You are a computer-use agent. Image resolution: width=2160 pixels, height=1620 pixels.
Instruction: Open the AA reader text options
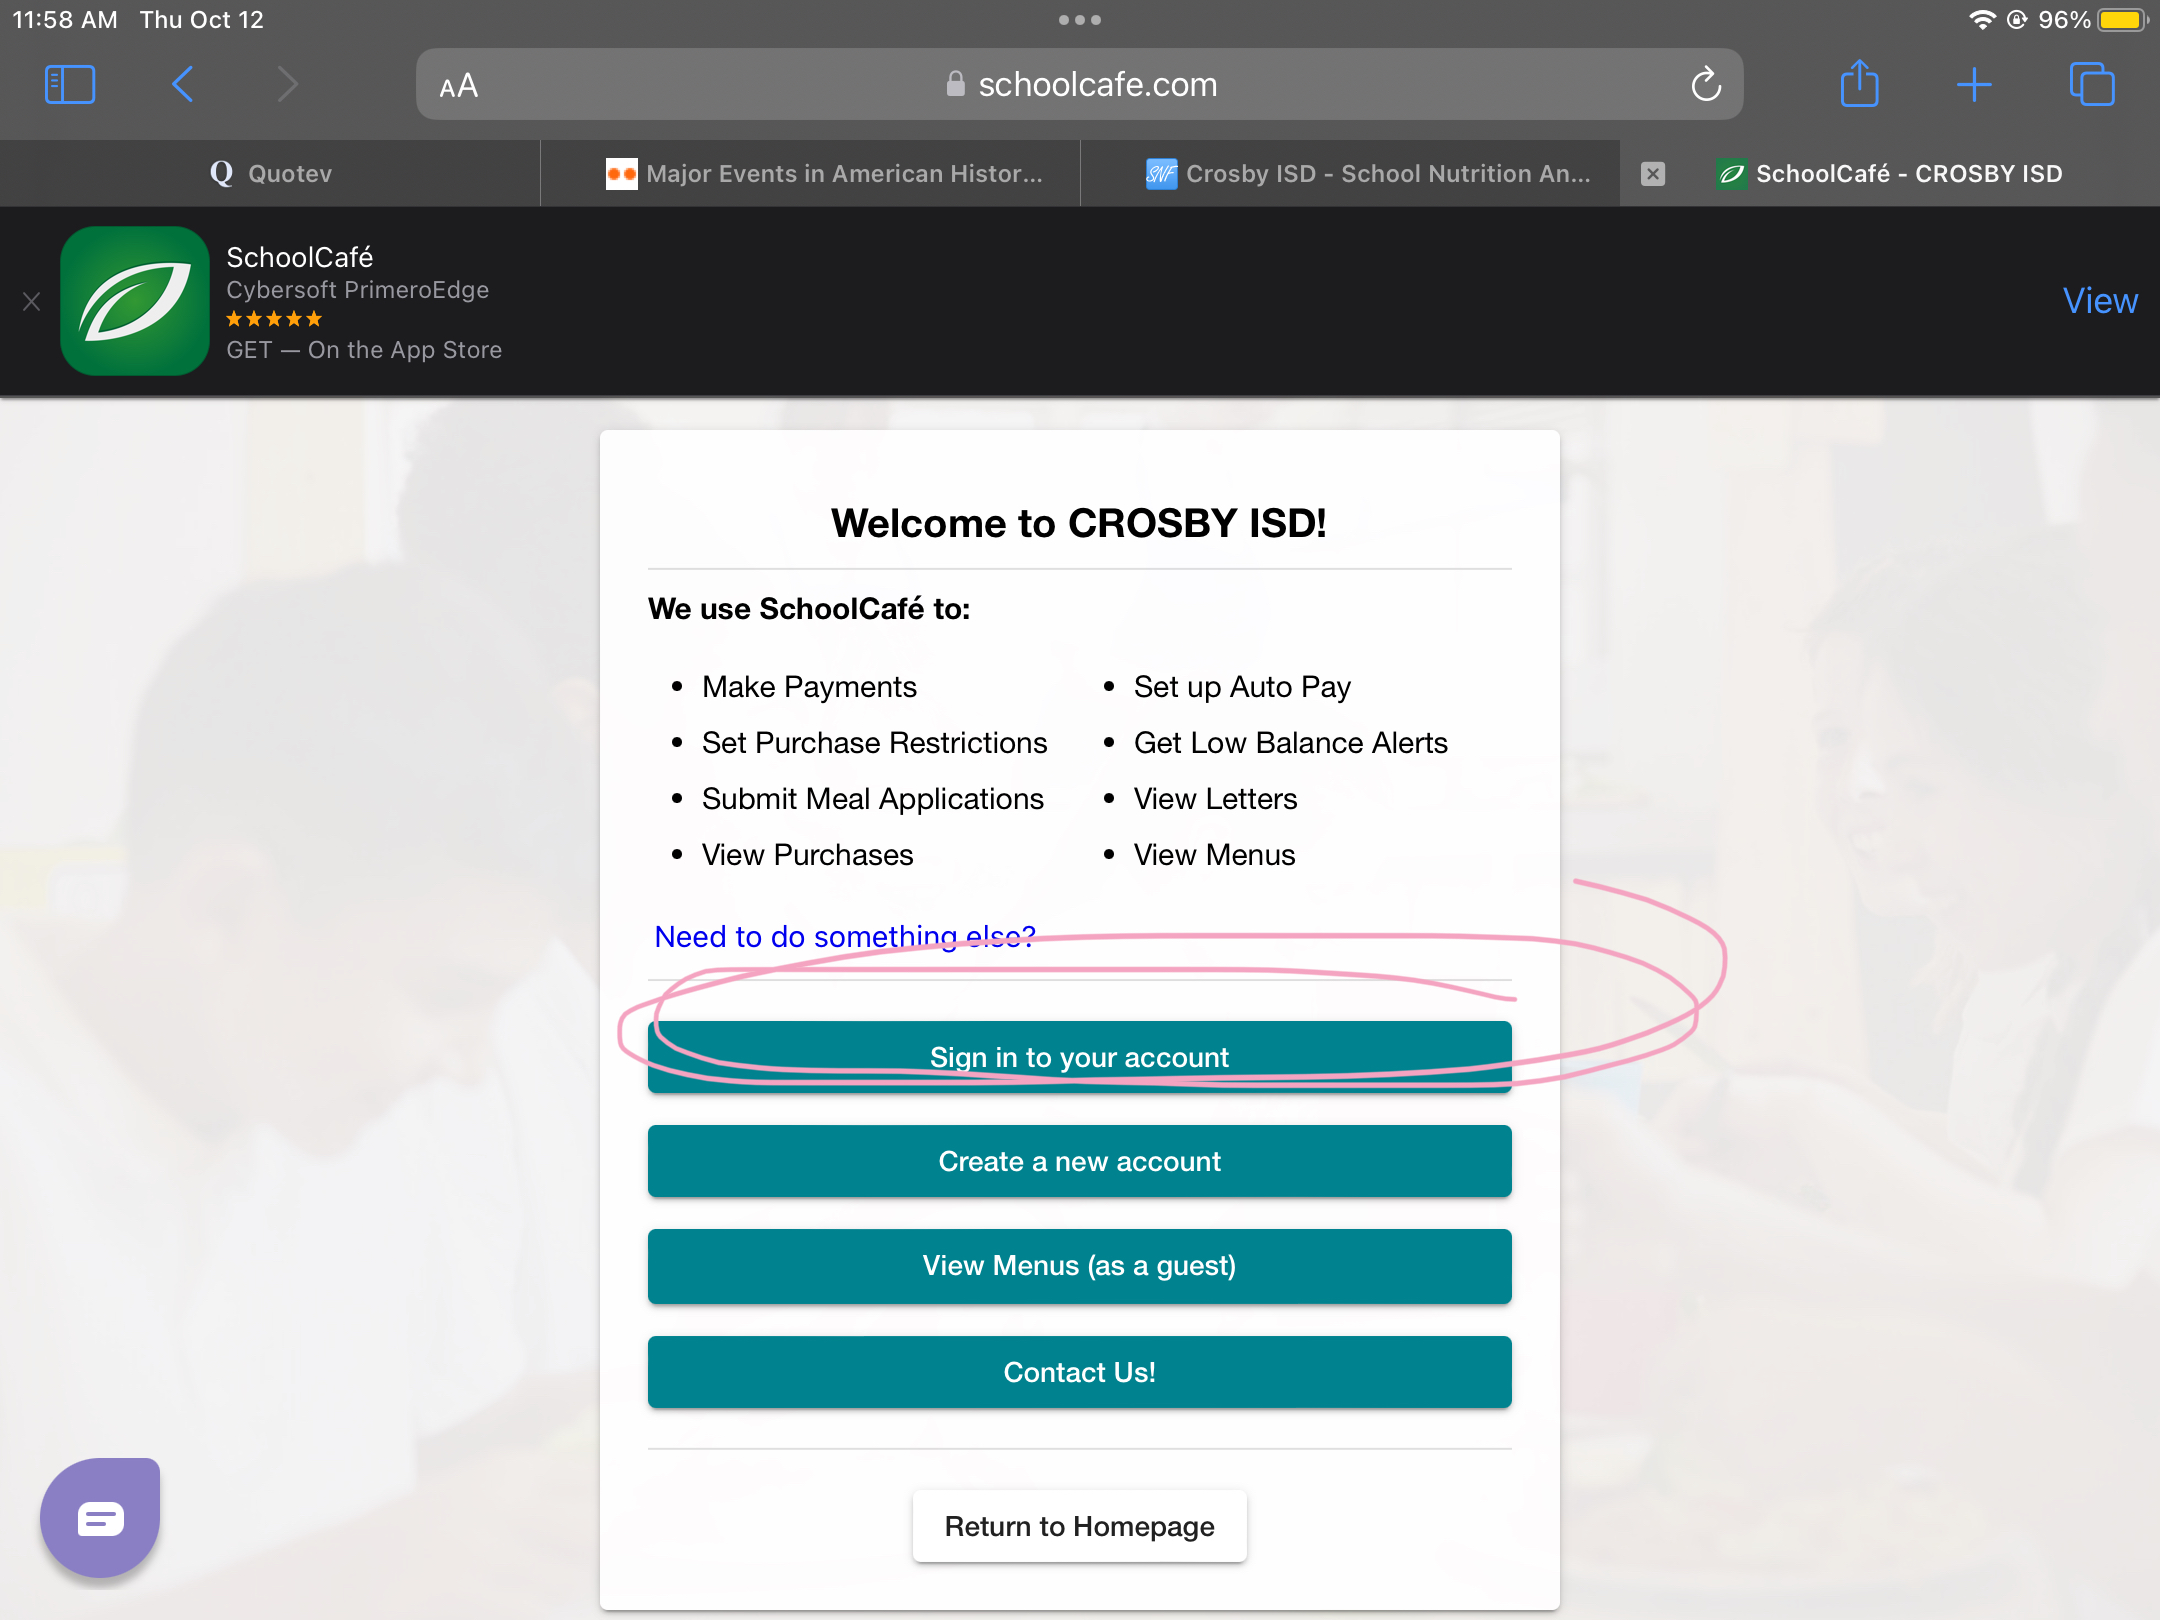click(459, 87)
